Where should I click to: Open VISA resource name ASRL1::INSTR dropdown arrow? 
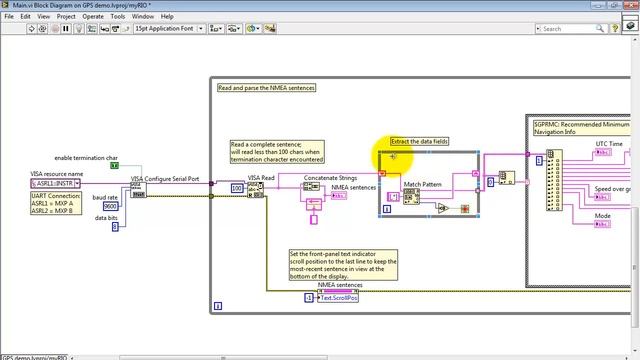click(x=77, y=184)
